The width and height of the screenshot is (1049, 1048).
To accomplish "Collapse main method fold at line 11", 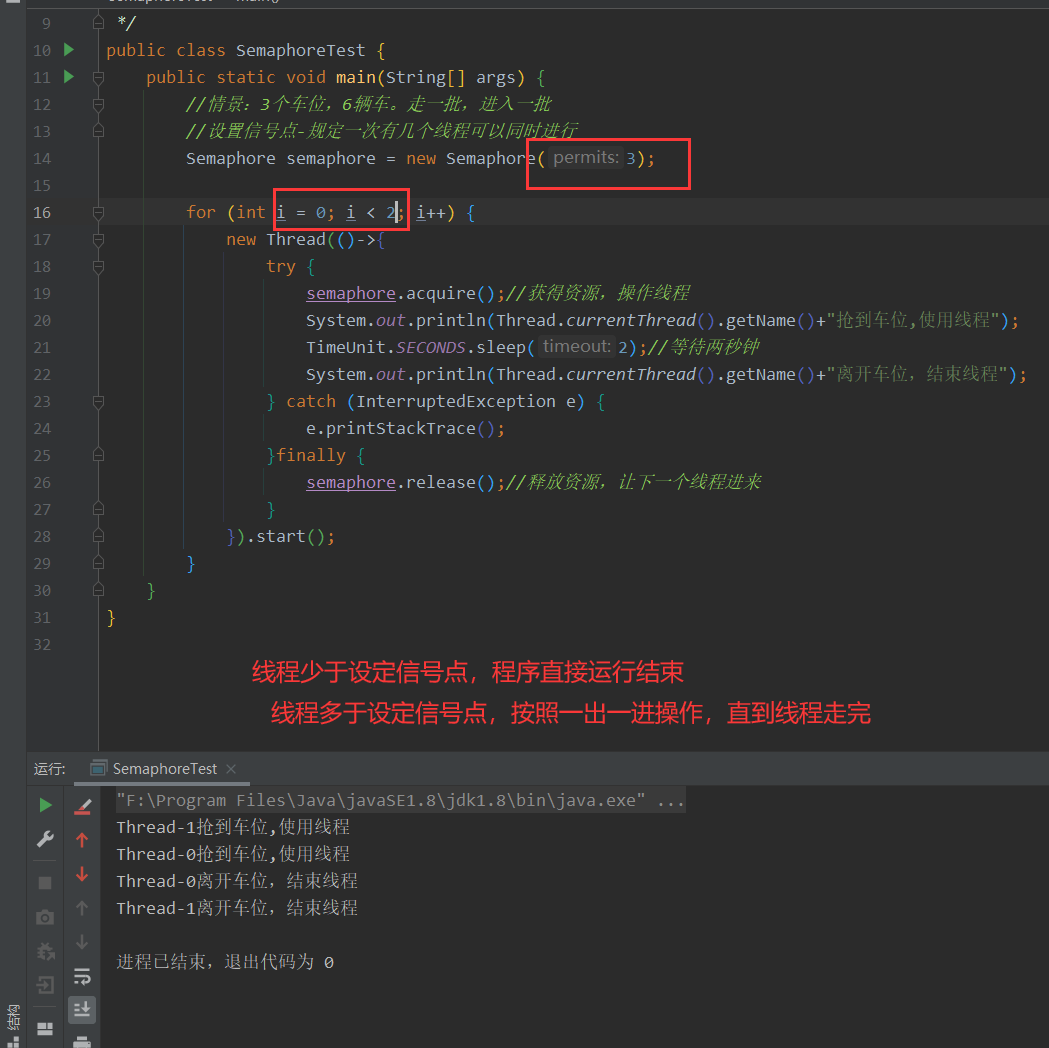I will (98, 78).
